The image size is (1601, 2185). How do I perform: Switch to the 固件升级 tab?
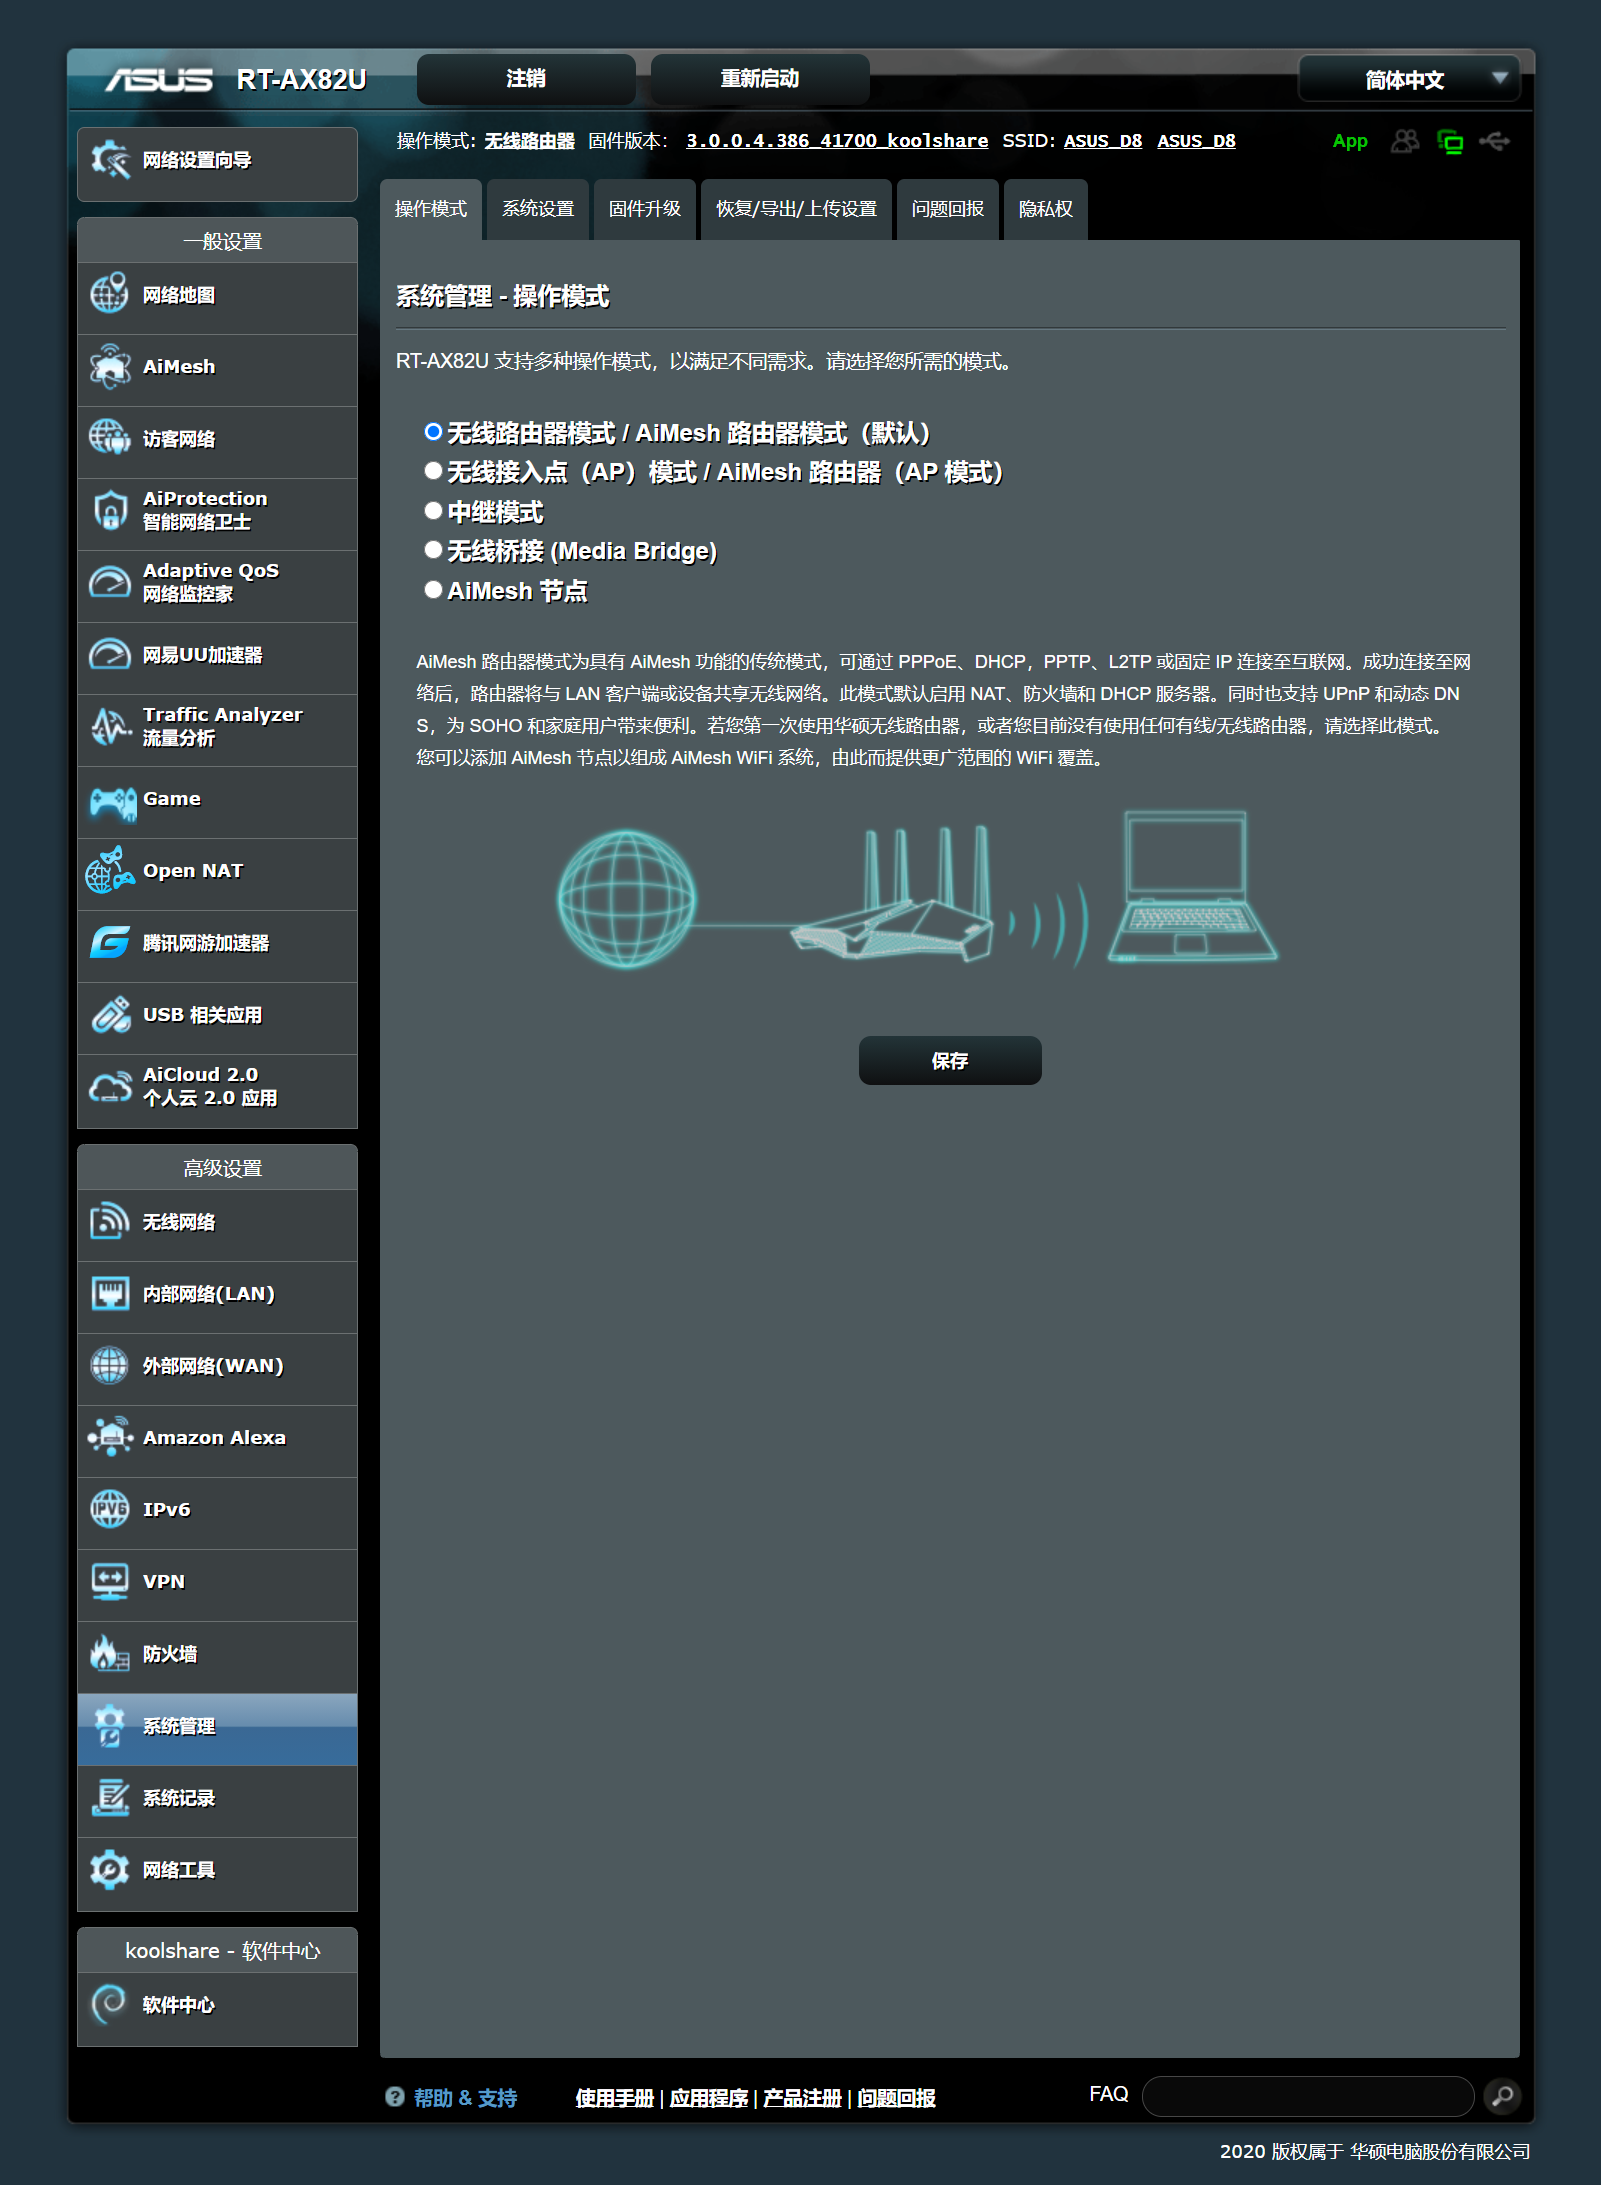coord(644,209)
